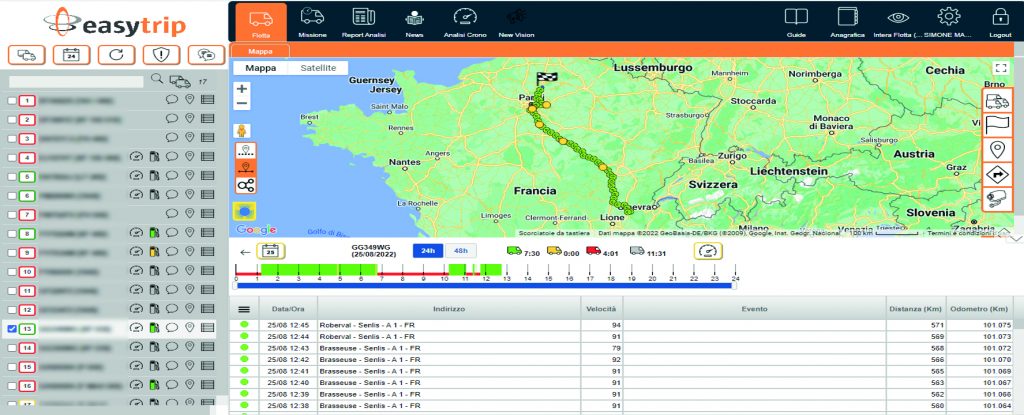The width and height of the screenshot is (1024, 415).
Task: Open the date picker calendar beside back arrow
Action: click(x=269, y=251)
